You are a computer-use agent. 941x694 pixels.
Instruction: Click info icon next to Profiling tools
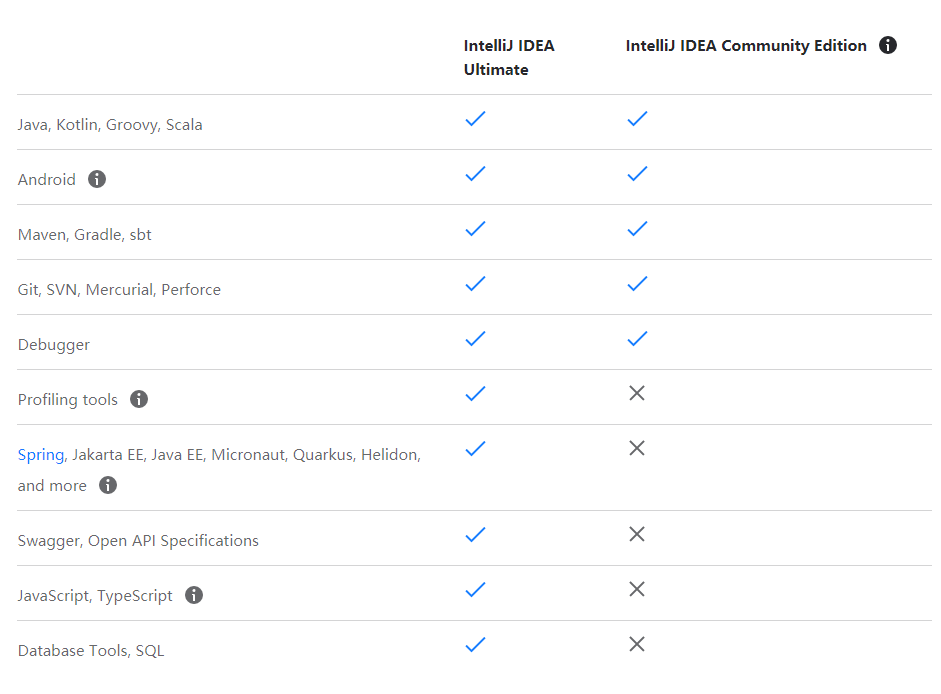pyautogui.click(x=139, y=399)
